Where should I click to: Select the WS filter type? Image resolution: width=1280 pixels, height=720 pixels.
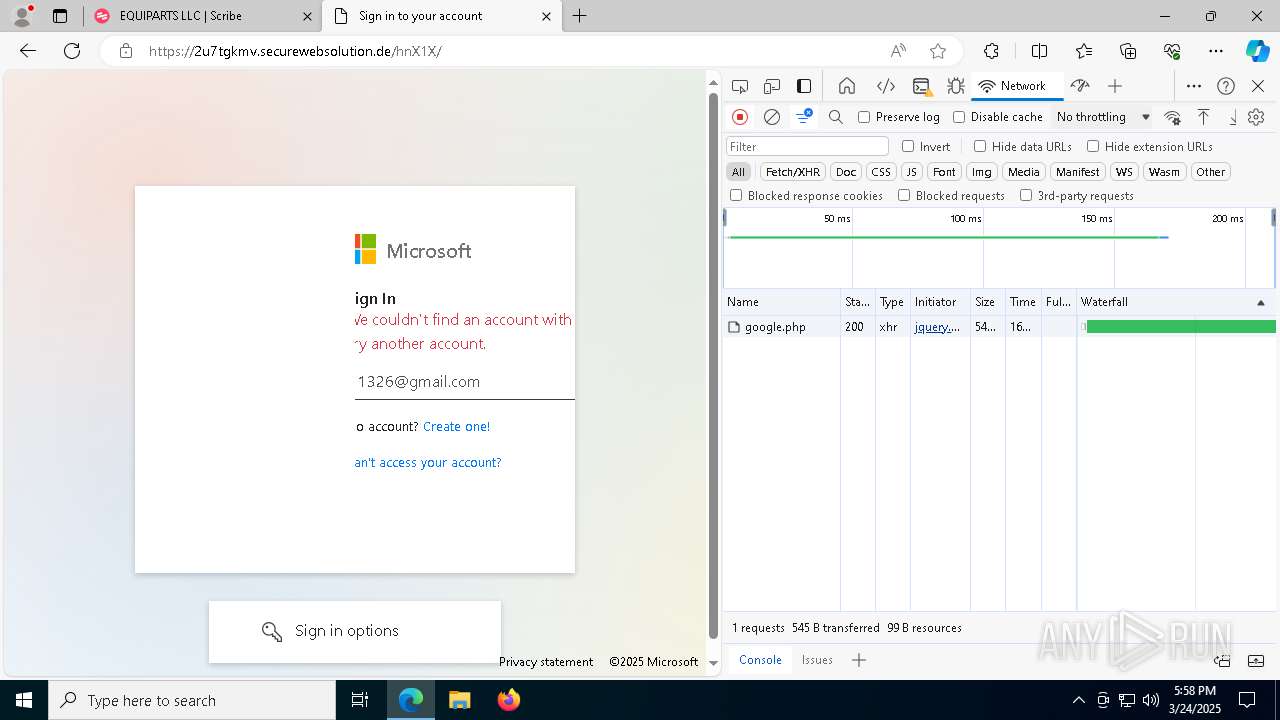tap(1125, 172)
